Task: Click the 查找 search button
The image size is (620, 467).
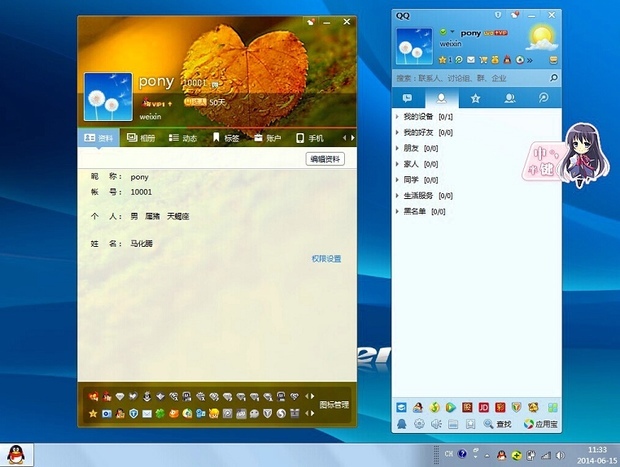Action: coord(498,424)
